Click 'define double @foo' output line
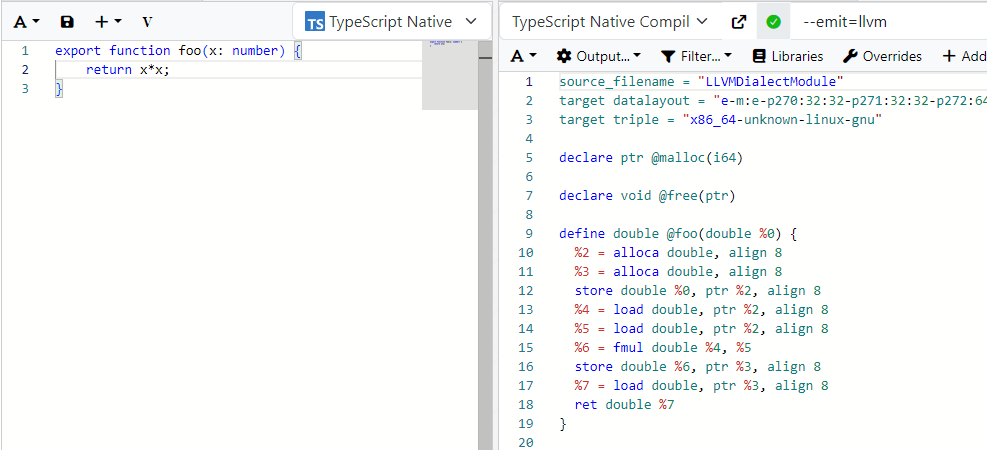 [679, 233]
